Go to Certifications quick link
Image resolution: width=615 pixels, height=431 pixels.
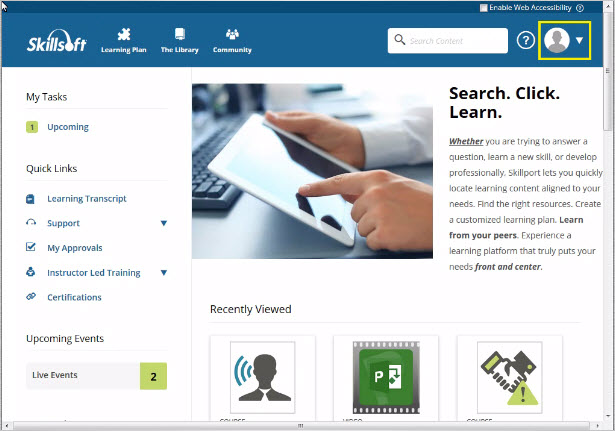[74, 297]
